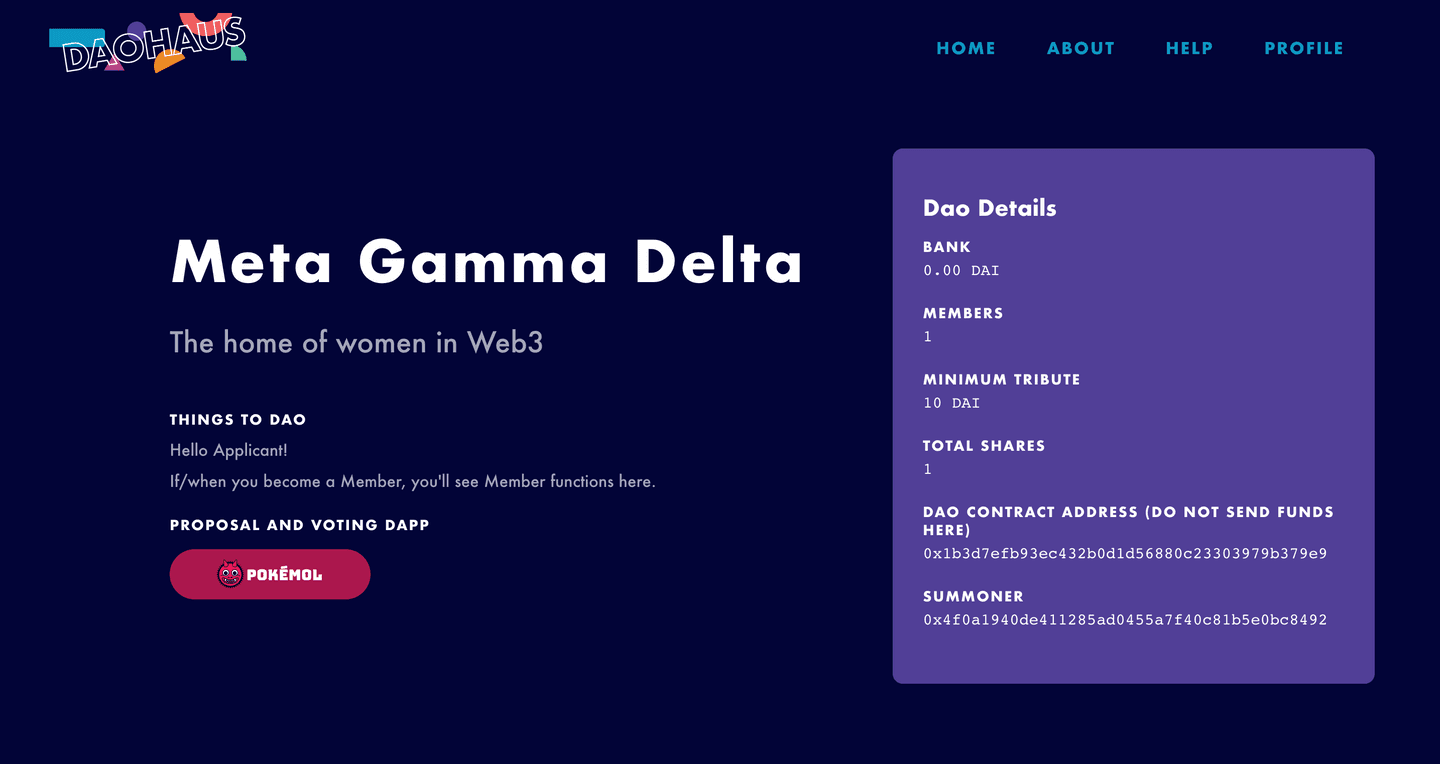Click the tagline about women in Web3
The height and width of the screenshot is (764, 1440).
[x=357, y=343]
